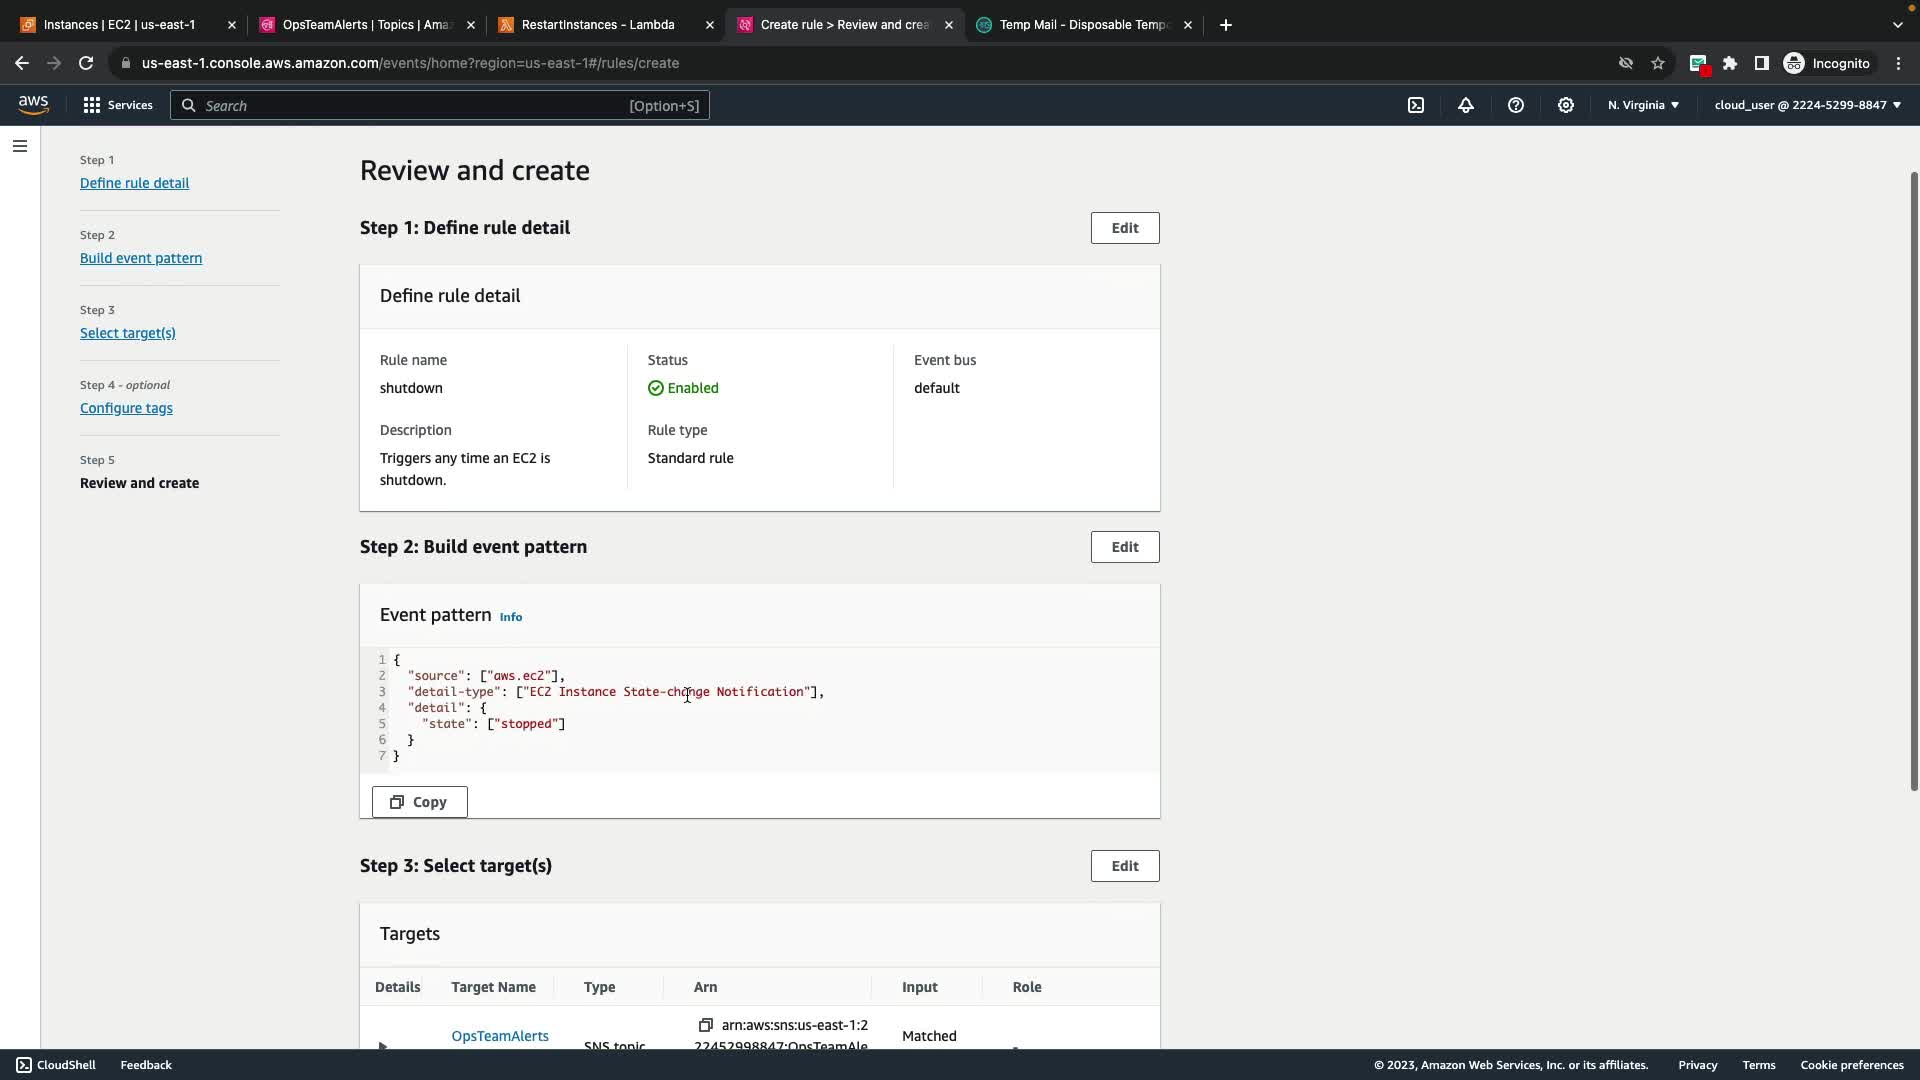Switch to the RestartInstances Lambda tab

tap(598, 25)
